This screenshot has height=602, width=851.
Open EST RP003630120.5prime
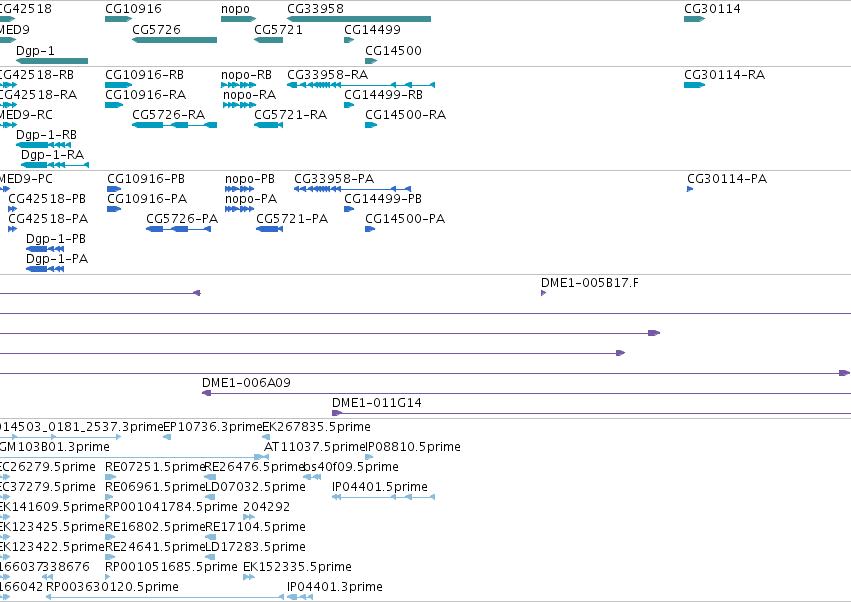pos(112,587)
